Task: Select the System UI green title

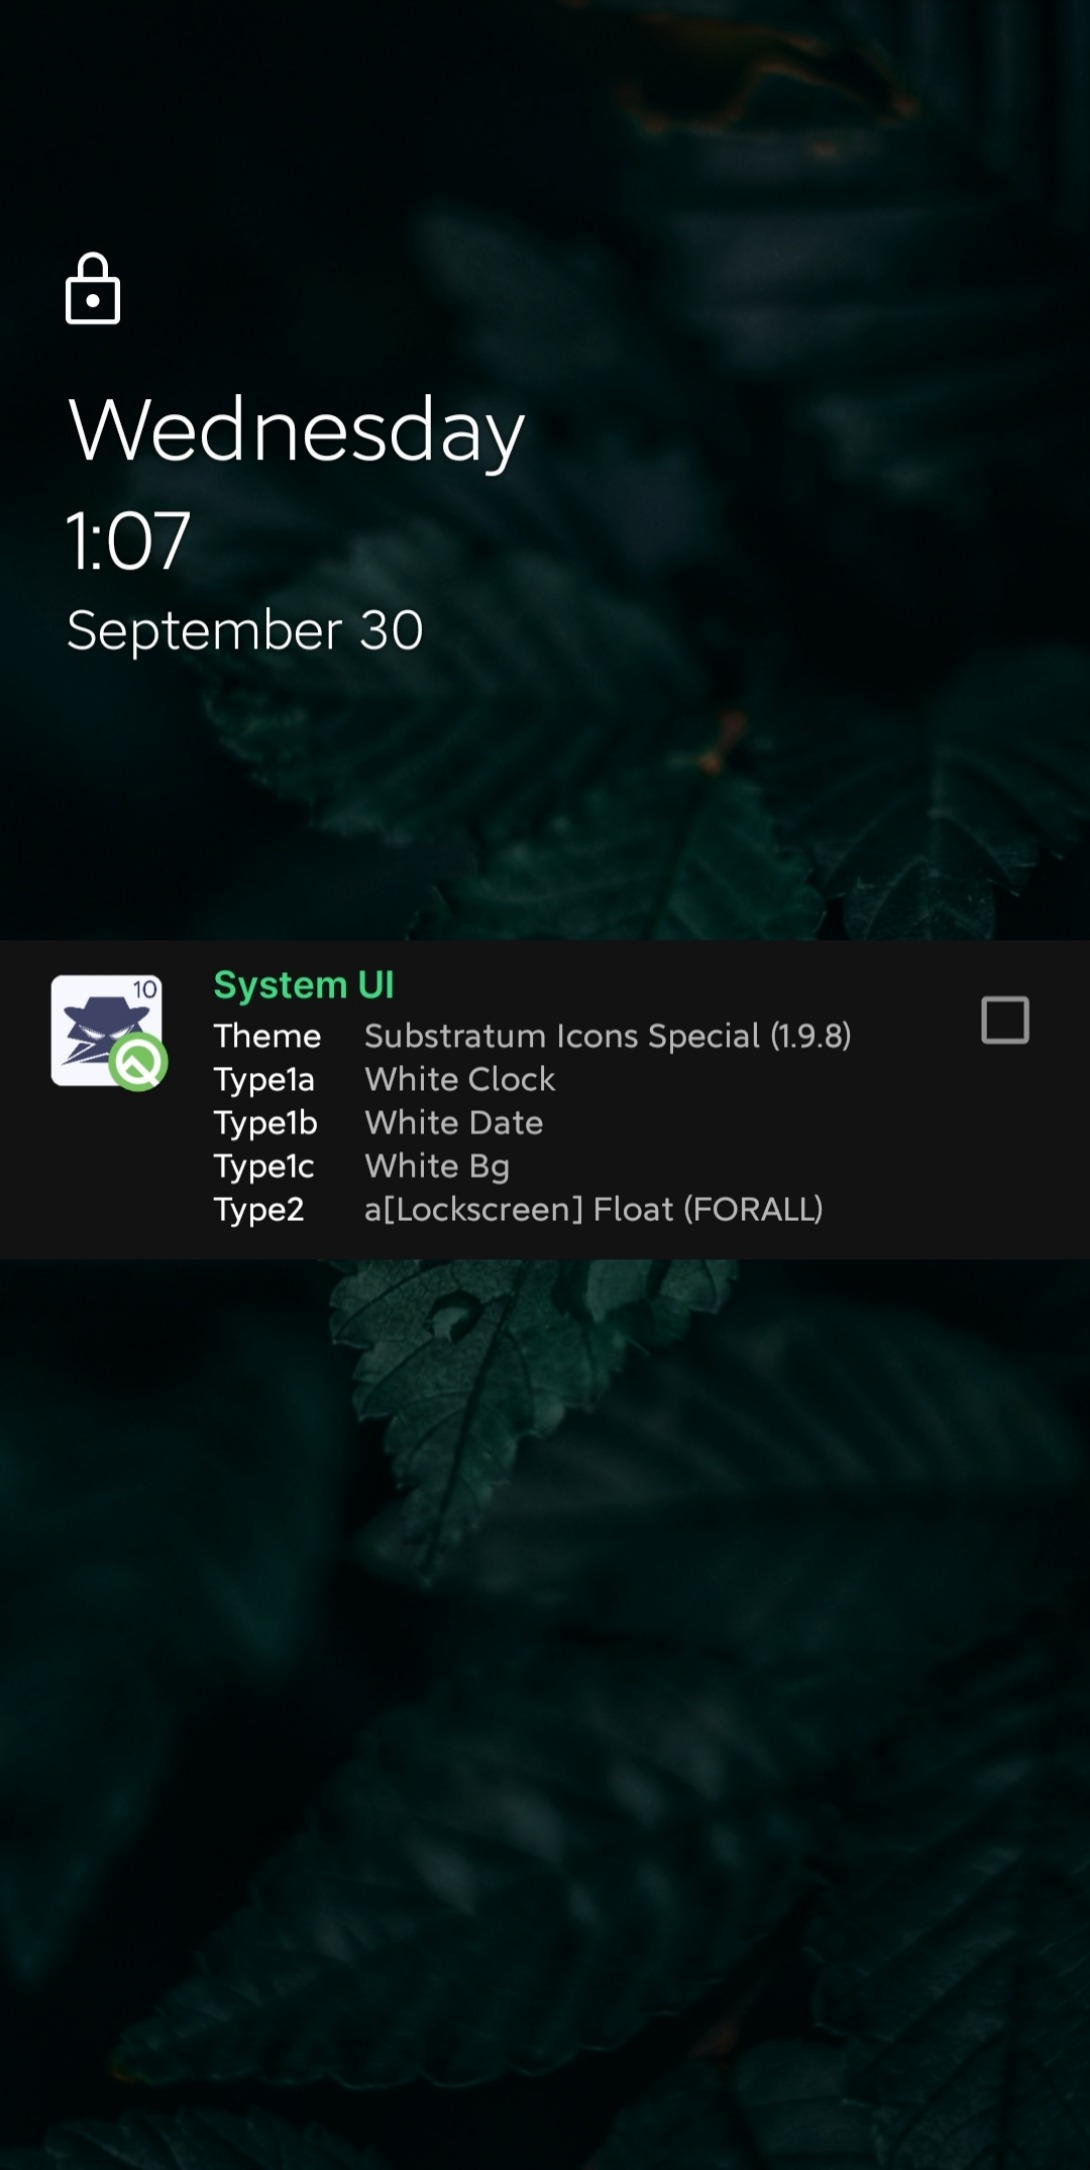Action: pyautogui.click(x=304, y=985)
